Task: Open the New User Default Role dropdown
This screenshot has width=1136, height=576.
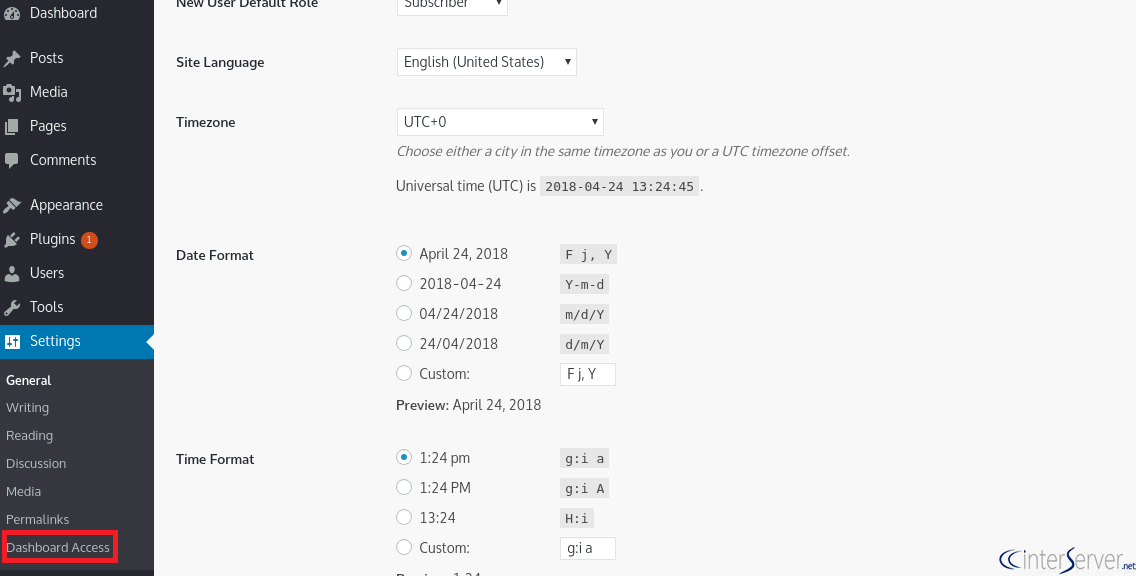Action: pos(452,4)
